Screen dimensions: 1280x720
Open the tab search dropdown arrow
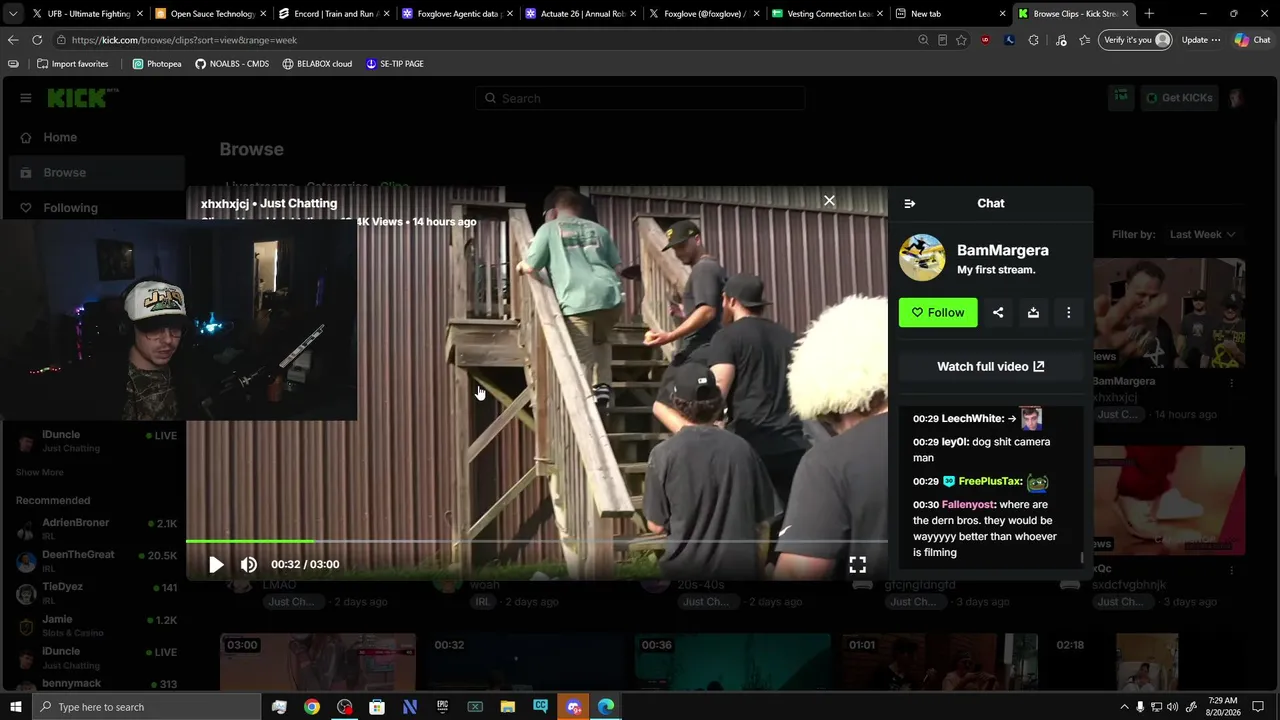point(12,14)
